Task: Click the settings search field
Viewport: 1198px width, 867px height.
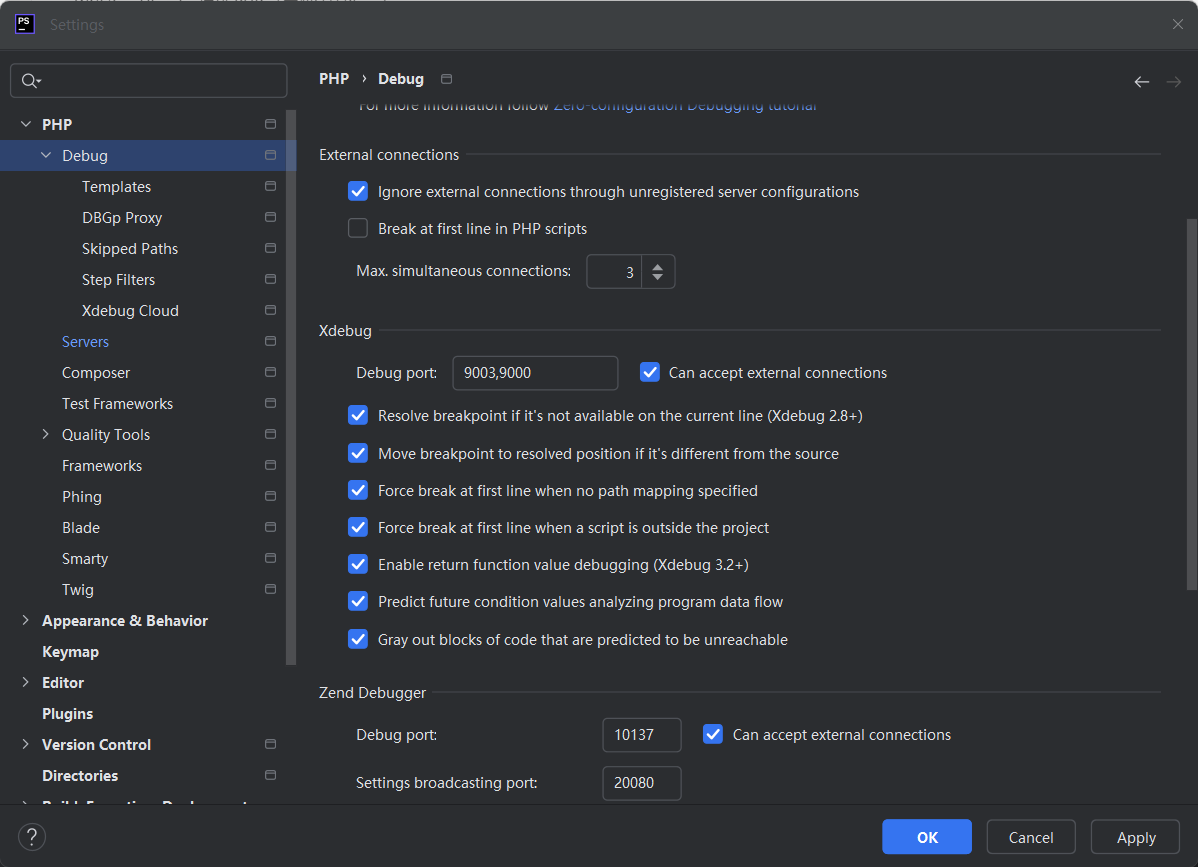Action: 149,80
